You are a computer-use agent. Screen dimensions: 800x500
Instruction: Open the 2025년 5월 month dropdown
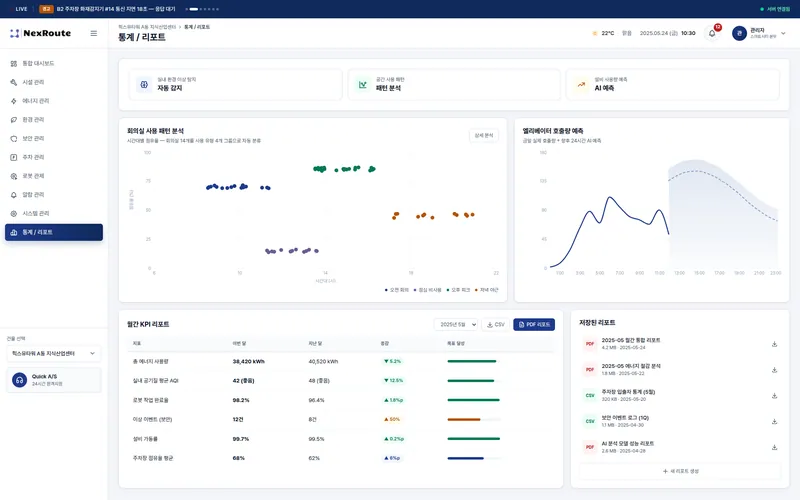click(x=456, y=324)
